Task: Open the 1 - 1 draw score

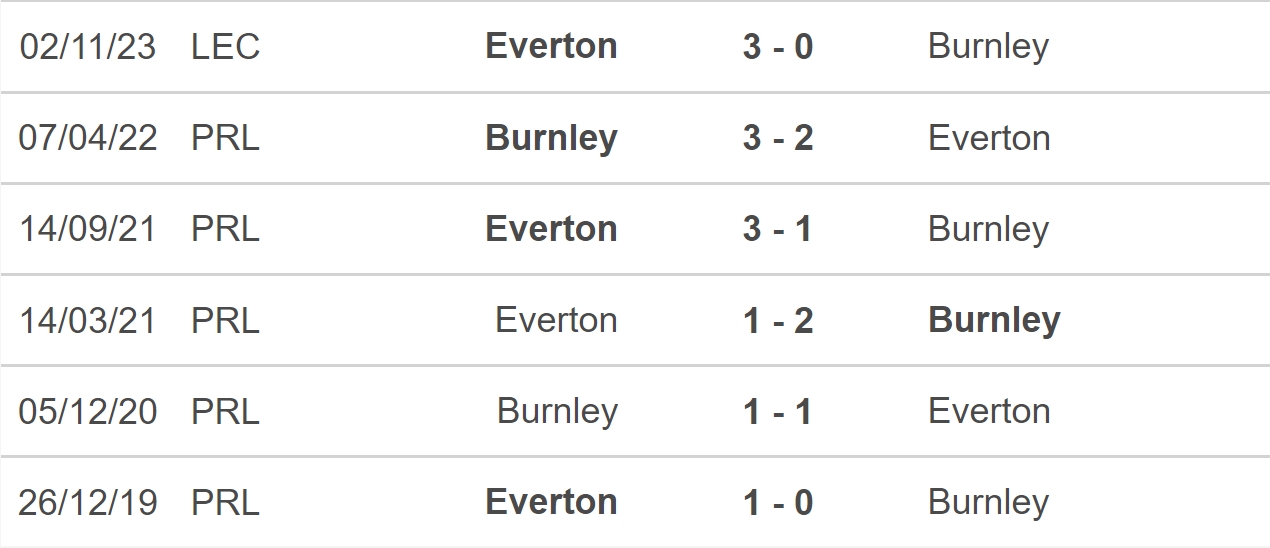Action: click(778, 411)
